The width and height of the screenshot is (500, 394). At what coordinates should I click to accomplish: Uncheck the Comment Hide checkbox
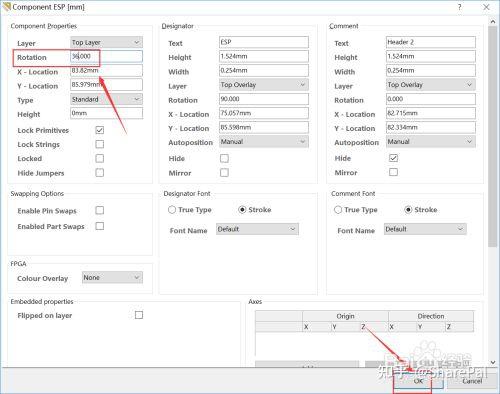(x=393, y=158)
